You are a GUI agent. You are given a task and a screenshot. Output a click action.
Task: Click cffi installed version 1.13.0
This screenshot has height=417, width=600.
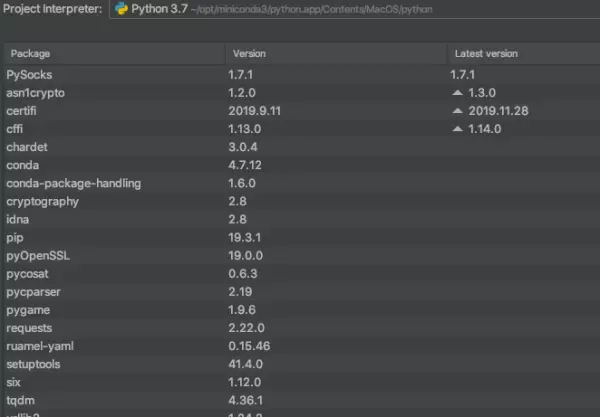[245, 129]
